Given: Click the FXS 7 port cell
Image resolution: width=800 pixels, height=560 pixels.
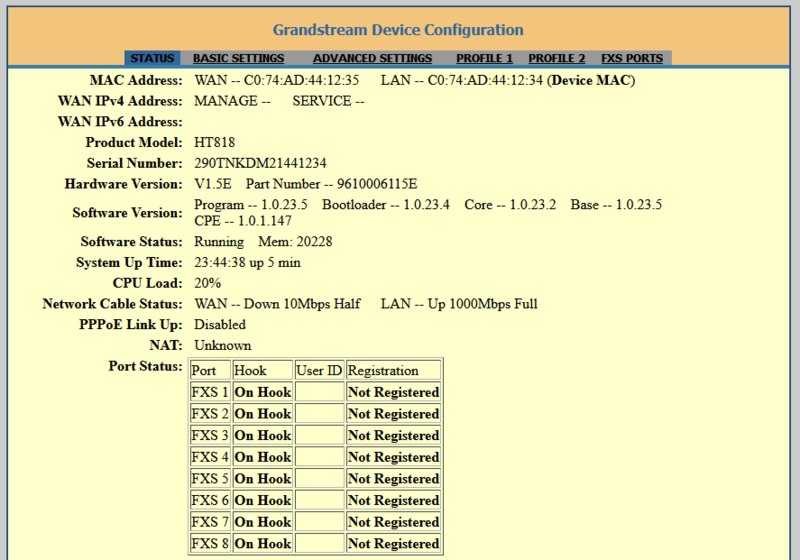Looking at the screenshot, I should [210, 522].
